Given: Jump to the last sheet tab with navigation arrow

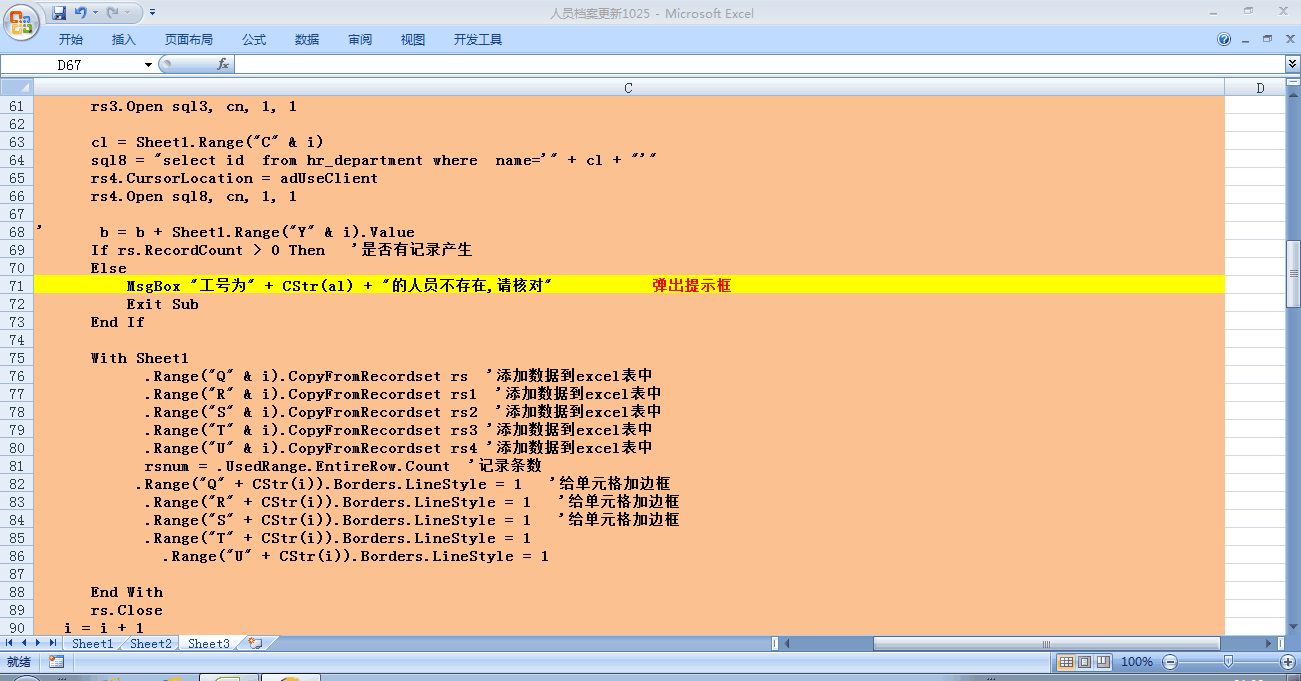Looking at the screenshot, I should (x=55, y=643).
